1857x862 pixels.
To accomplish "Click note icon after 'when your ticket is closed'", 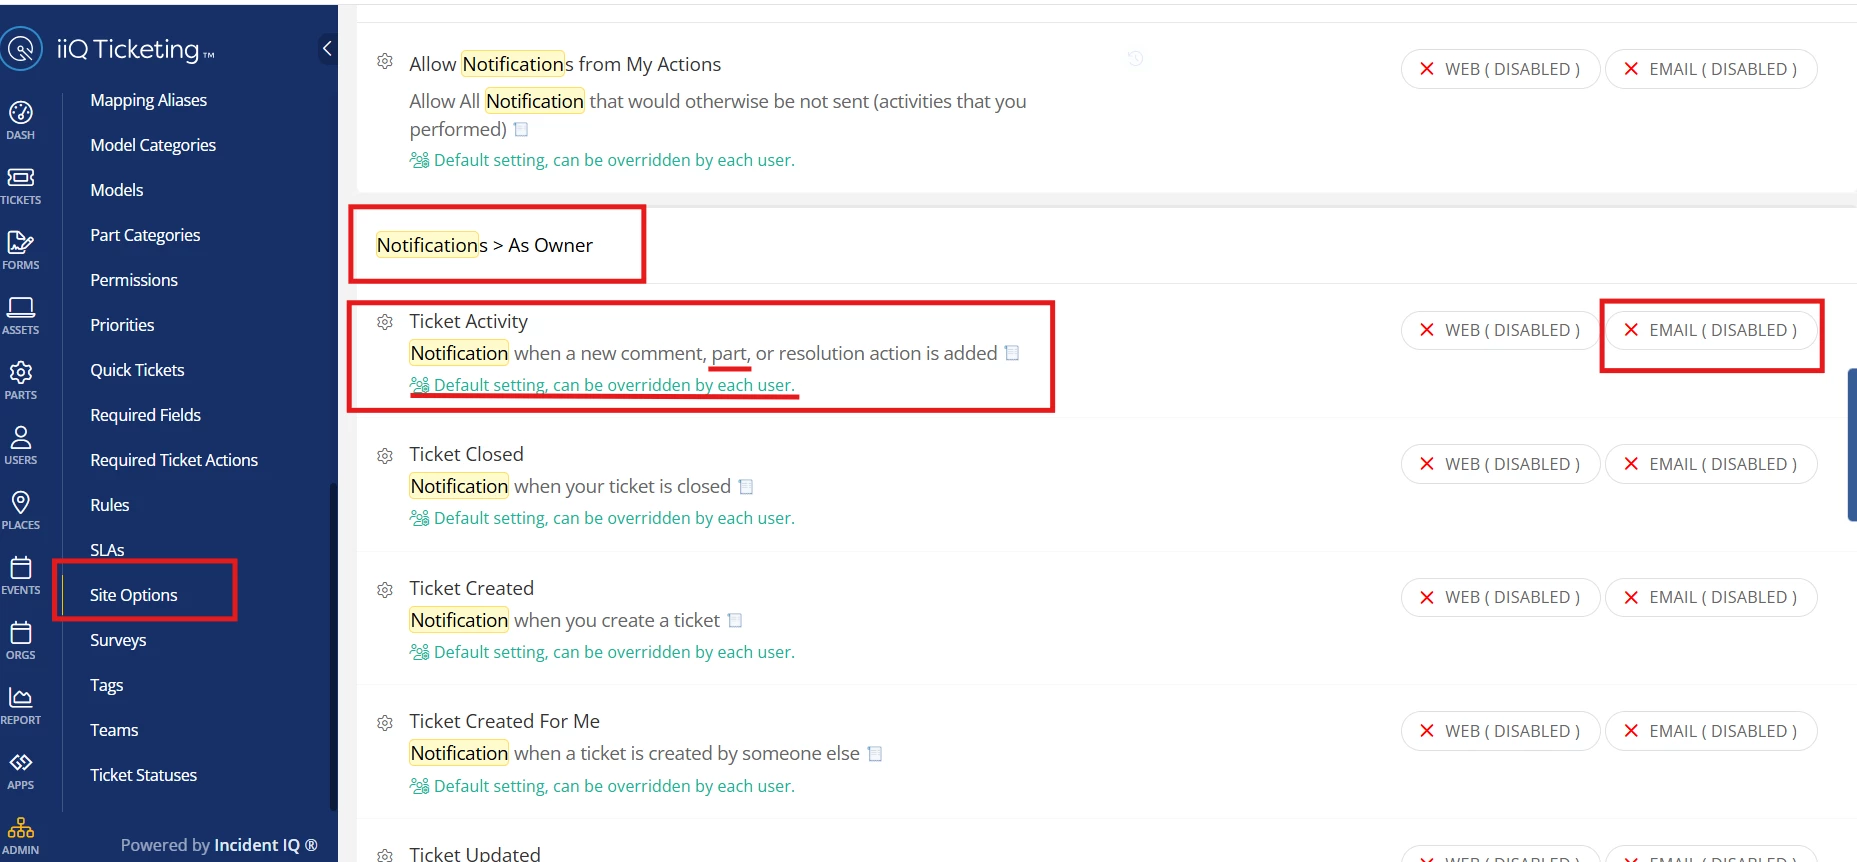I will (x=746, y=487).
